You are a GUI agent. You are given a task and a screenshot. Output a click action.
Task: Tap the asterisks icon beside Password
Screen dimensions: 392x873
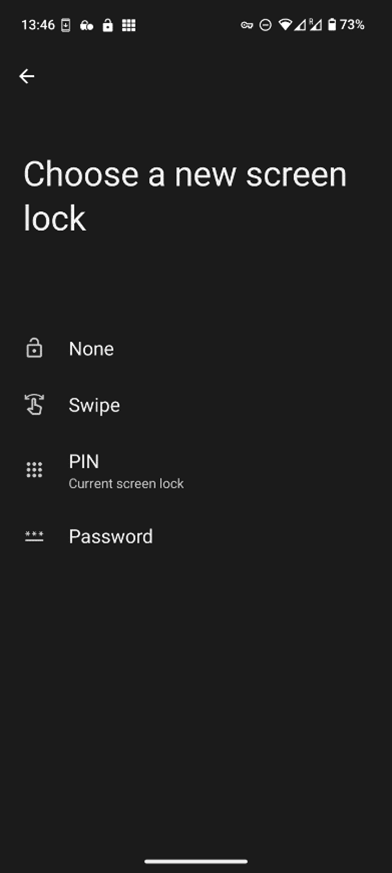(34, 536)
